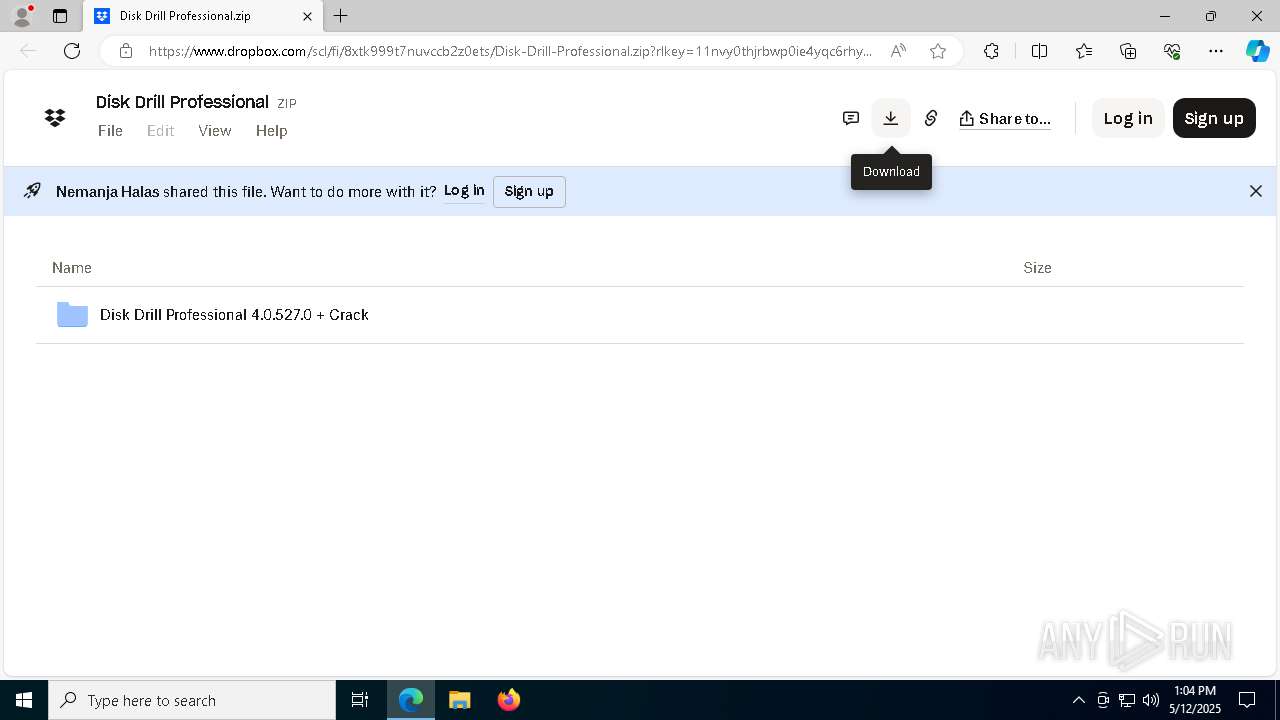Viewport: 1280px width, 720px height.
Task: Open the View menu
Action: pyautogui.click(x=215, y=131)
